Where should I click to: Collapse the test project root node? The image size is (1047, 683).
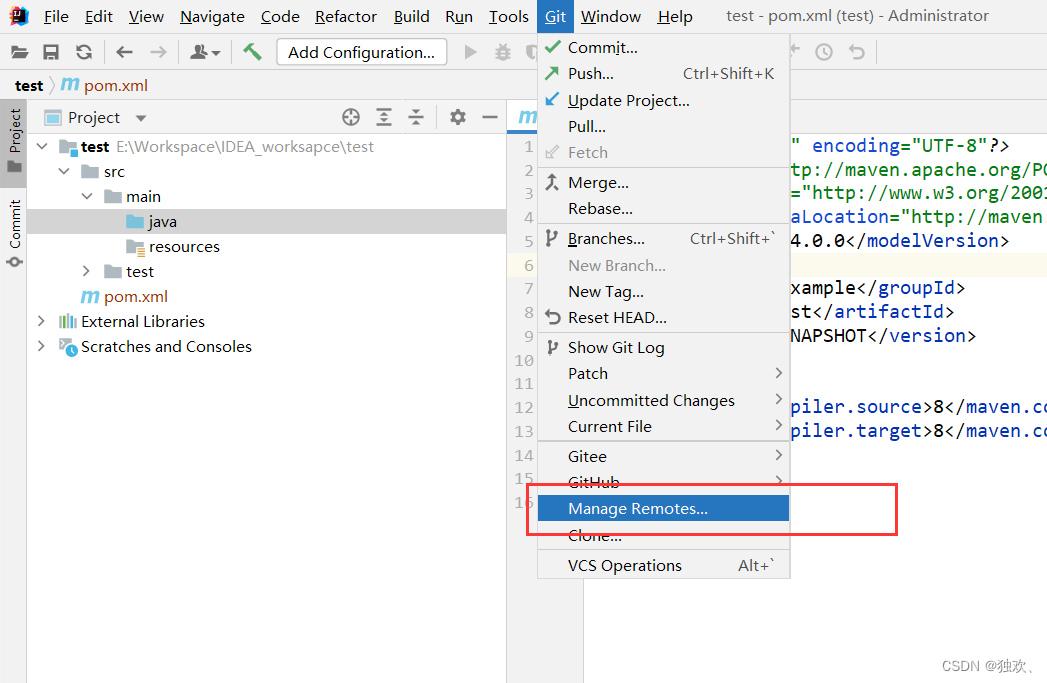[x=43, y=146]
